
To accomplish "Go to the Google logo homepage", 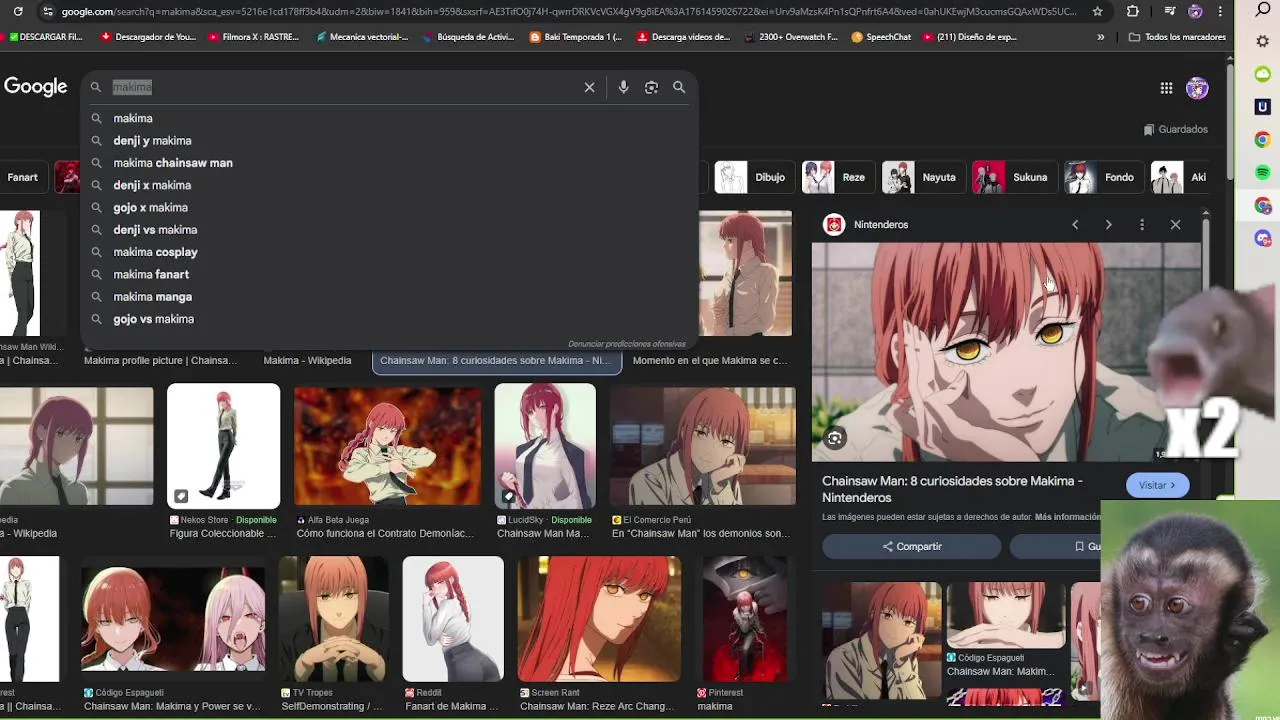I will pyautogui.click(x=35, y=87).
